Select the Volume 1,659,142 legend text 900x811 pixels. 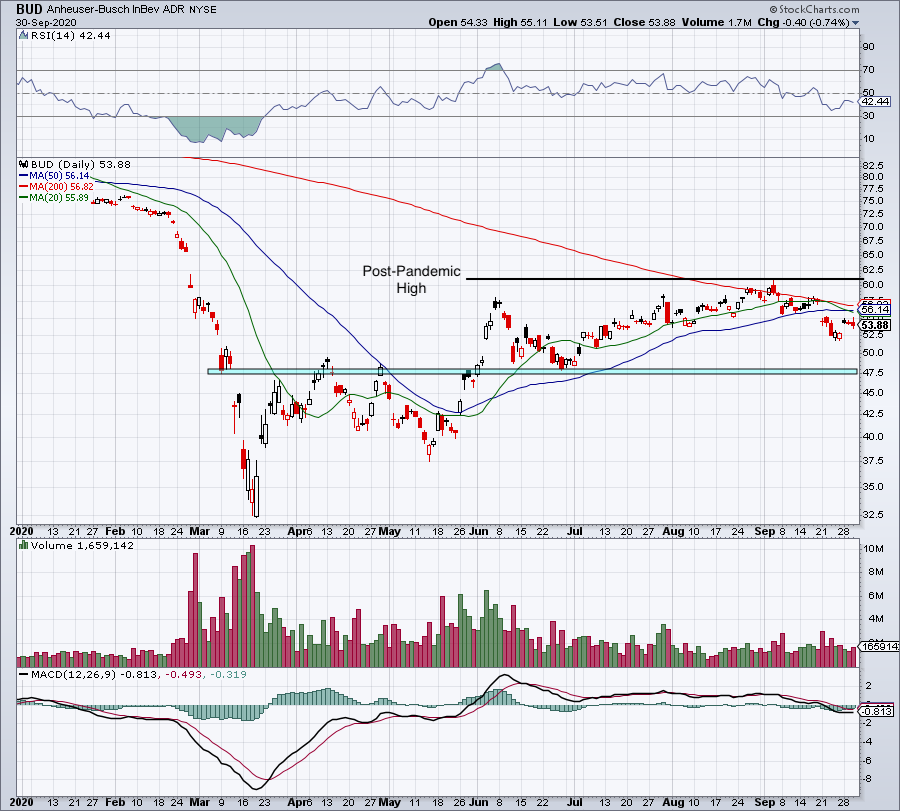click(82, 545)
